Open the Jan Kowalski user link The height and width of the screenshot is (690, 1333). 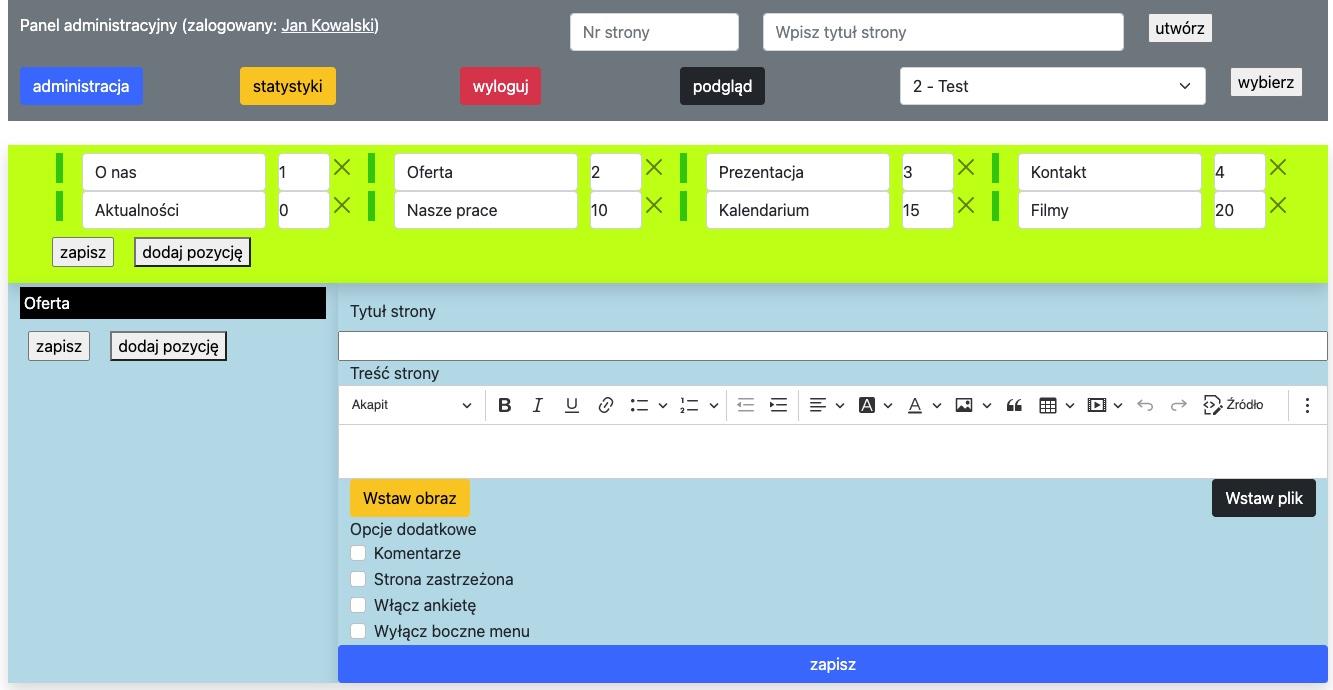(328, 25)
